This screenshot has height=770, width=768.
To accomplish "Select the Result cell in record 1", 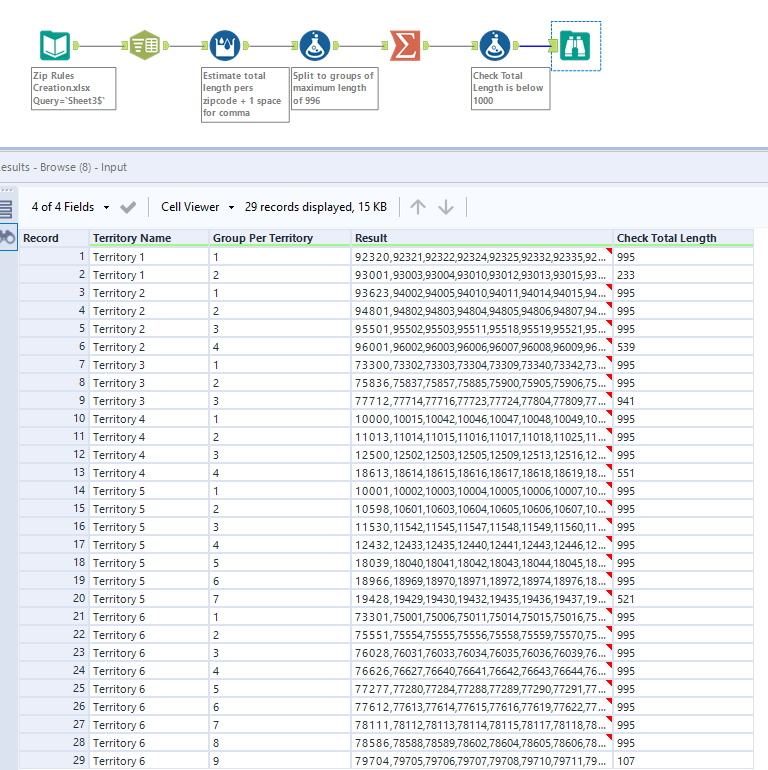I will coord(480,257).
